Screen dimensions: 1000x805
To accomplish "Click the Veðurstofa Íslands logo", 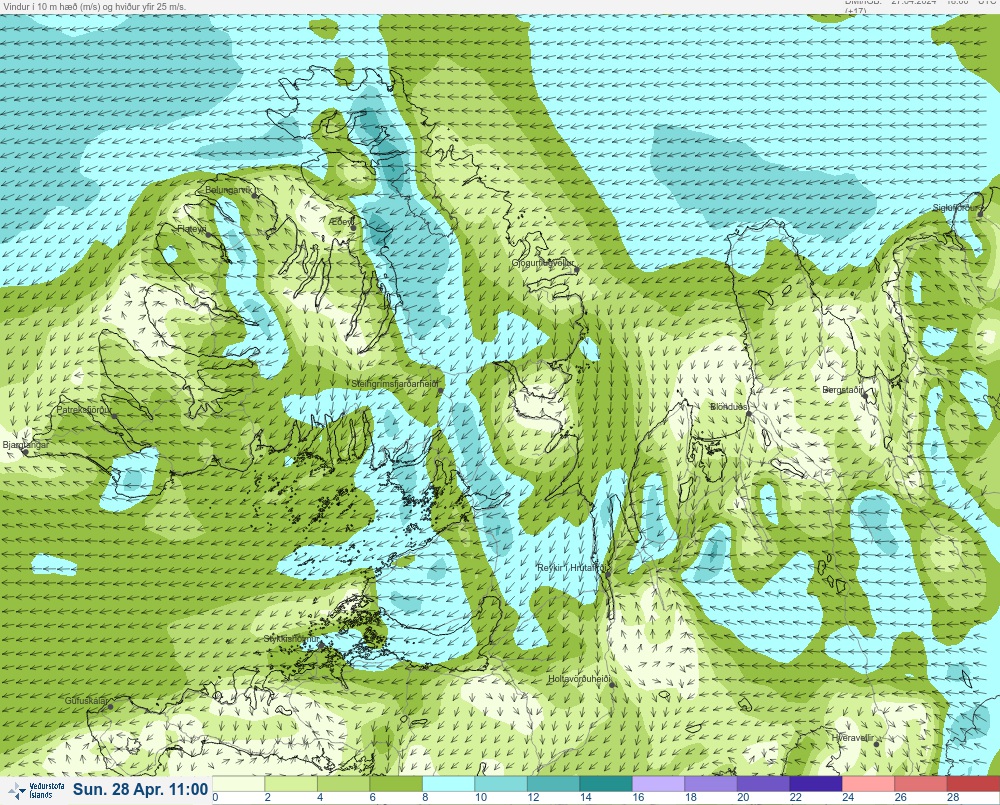I will click(37, 791).
